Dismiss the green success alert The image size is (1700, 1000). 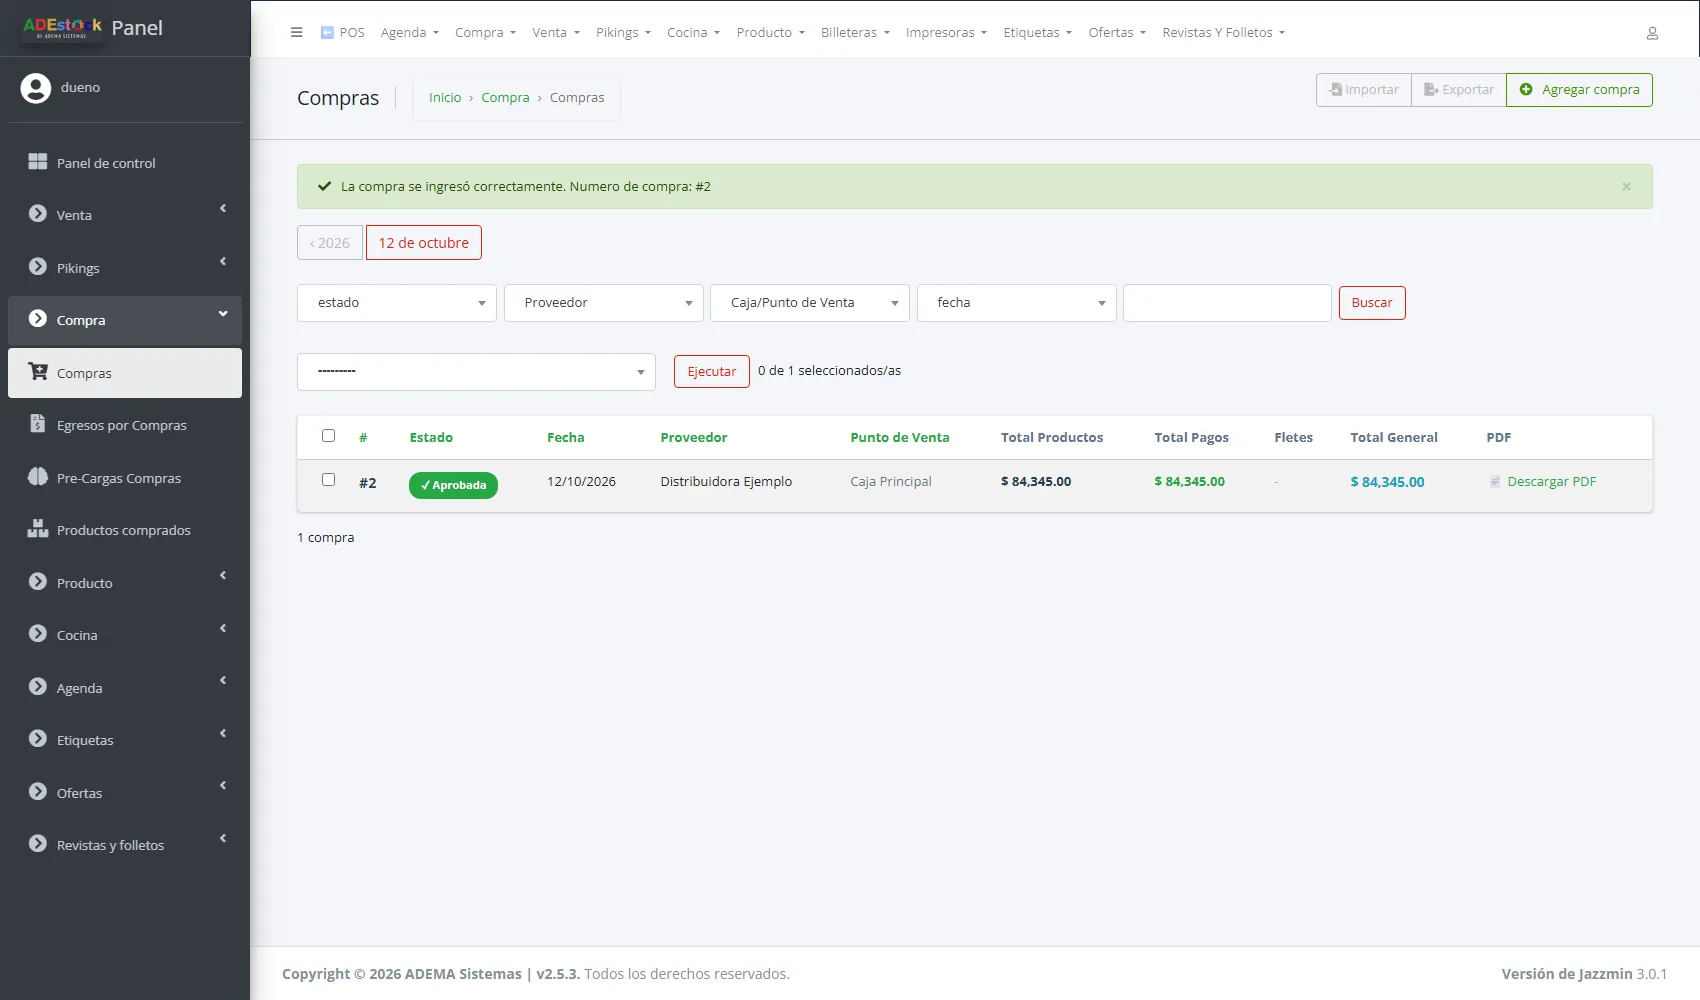coord(1626,187)
